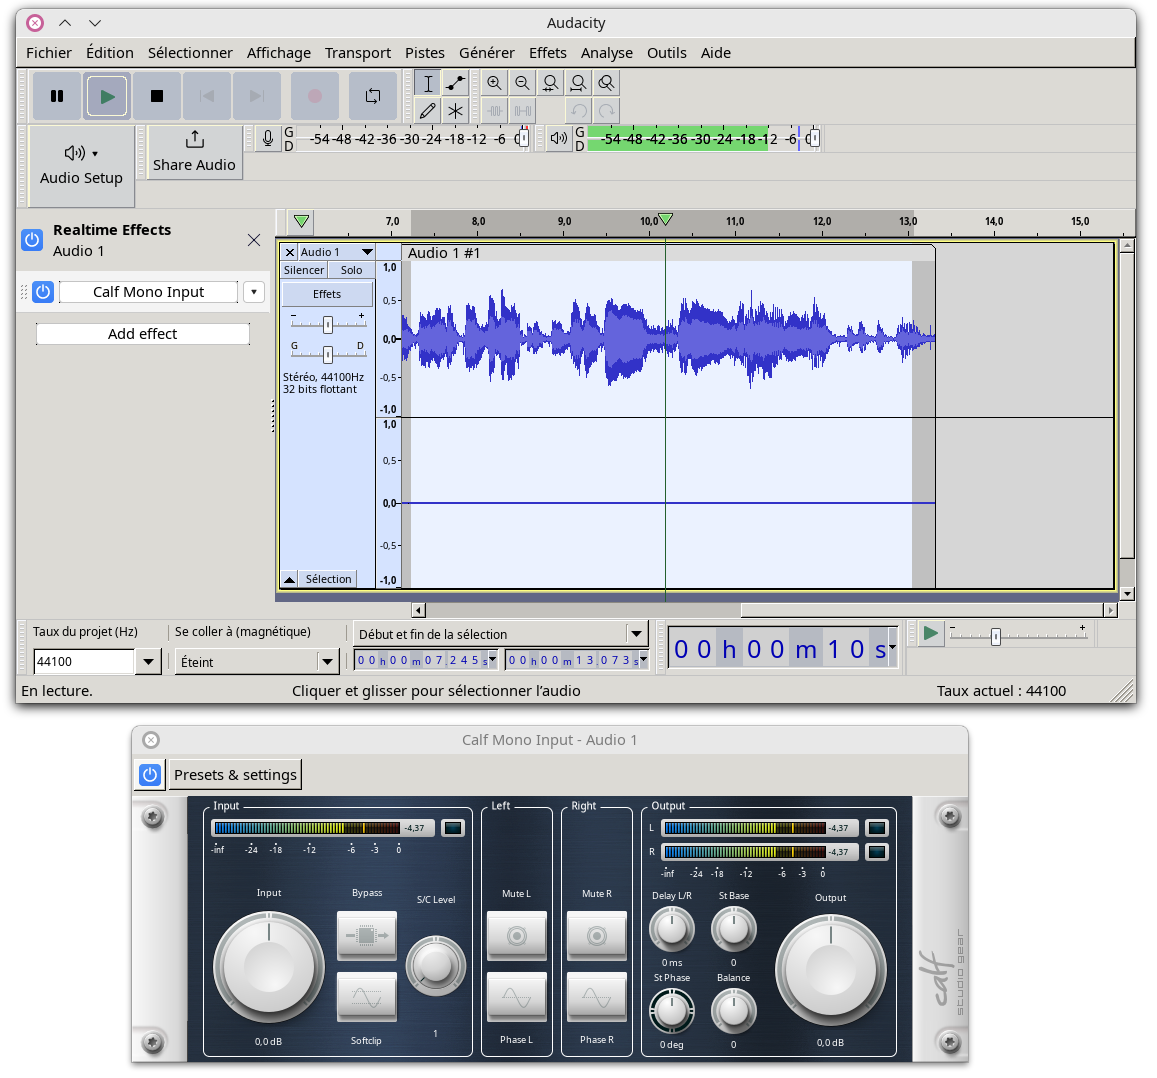Click the track Effets button
Screen dimensions: 1157x1078
(327, 294)
